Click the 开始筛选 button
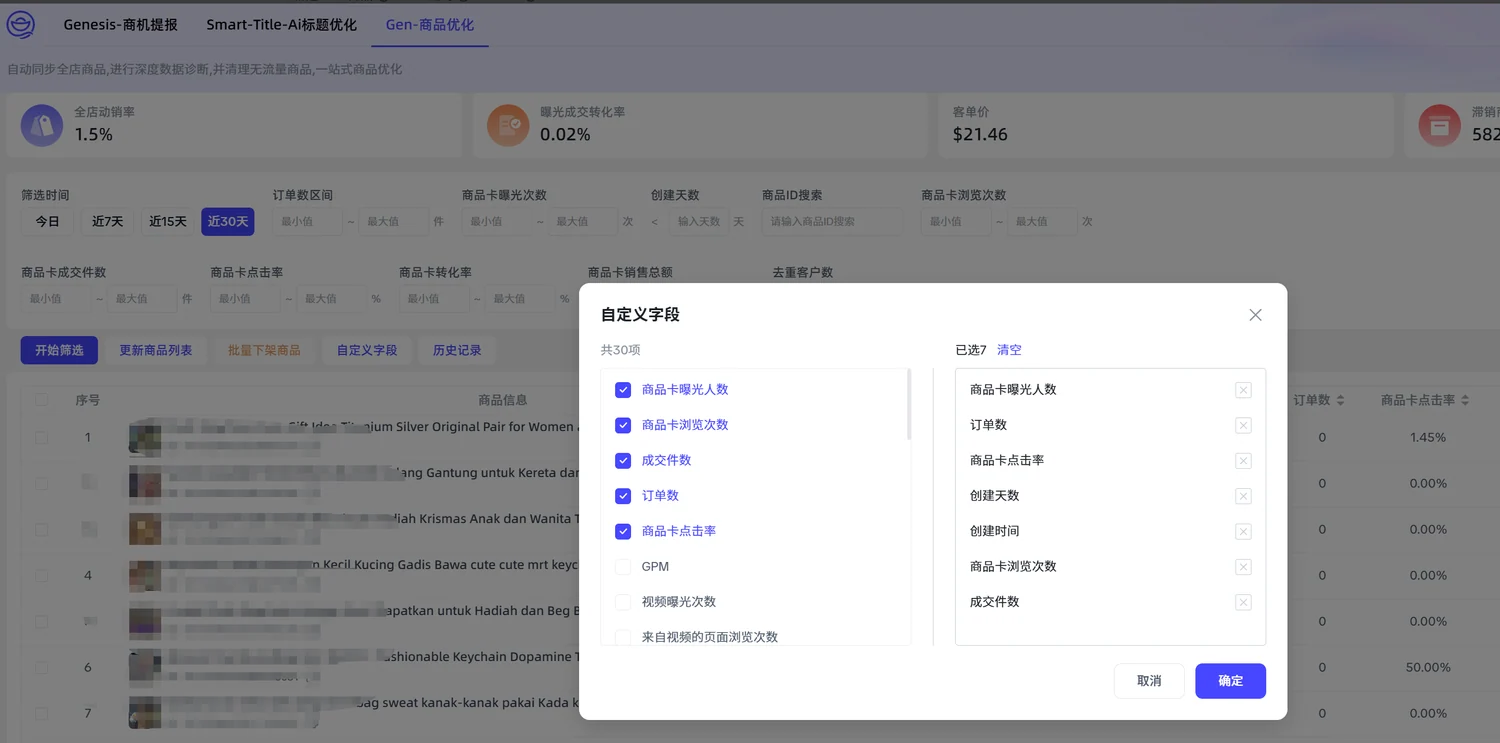Screen dimensions: 1500x743 (59, 350)
